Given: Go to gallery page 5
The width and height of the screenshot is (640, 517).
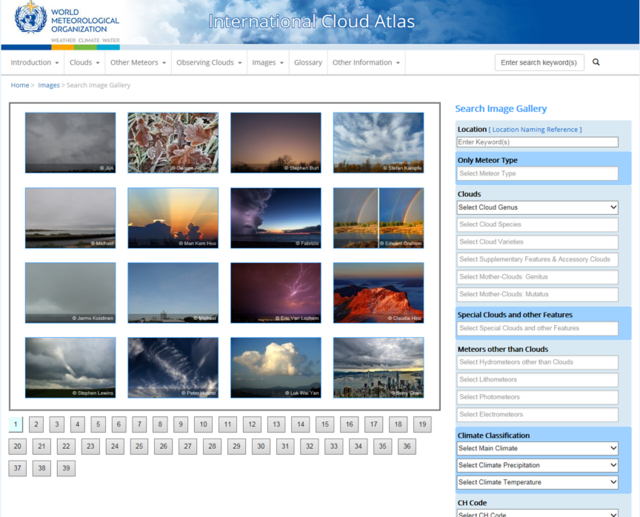Looking at the screenshot, I should point(98,424).
